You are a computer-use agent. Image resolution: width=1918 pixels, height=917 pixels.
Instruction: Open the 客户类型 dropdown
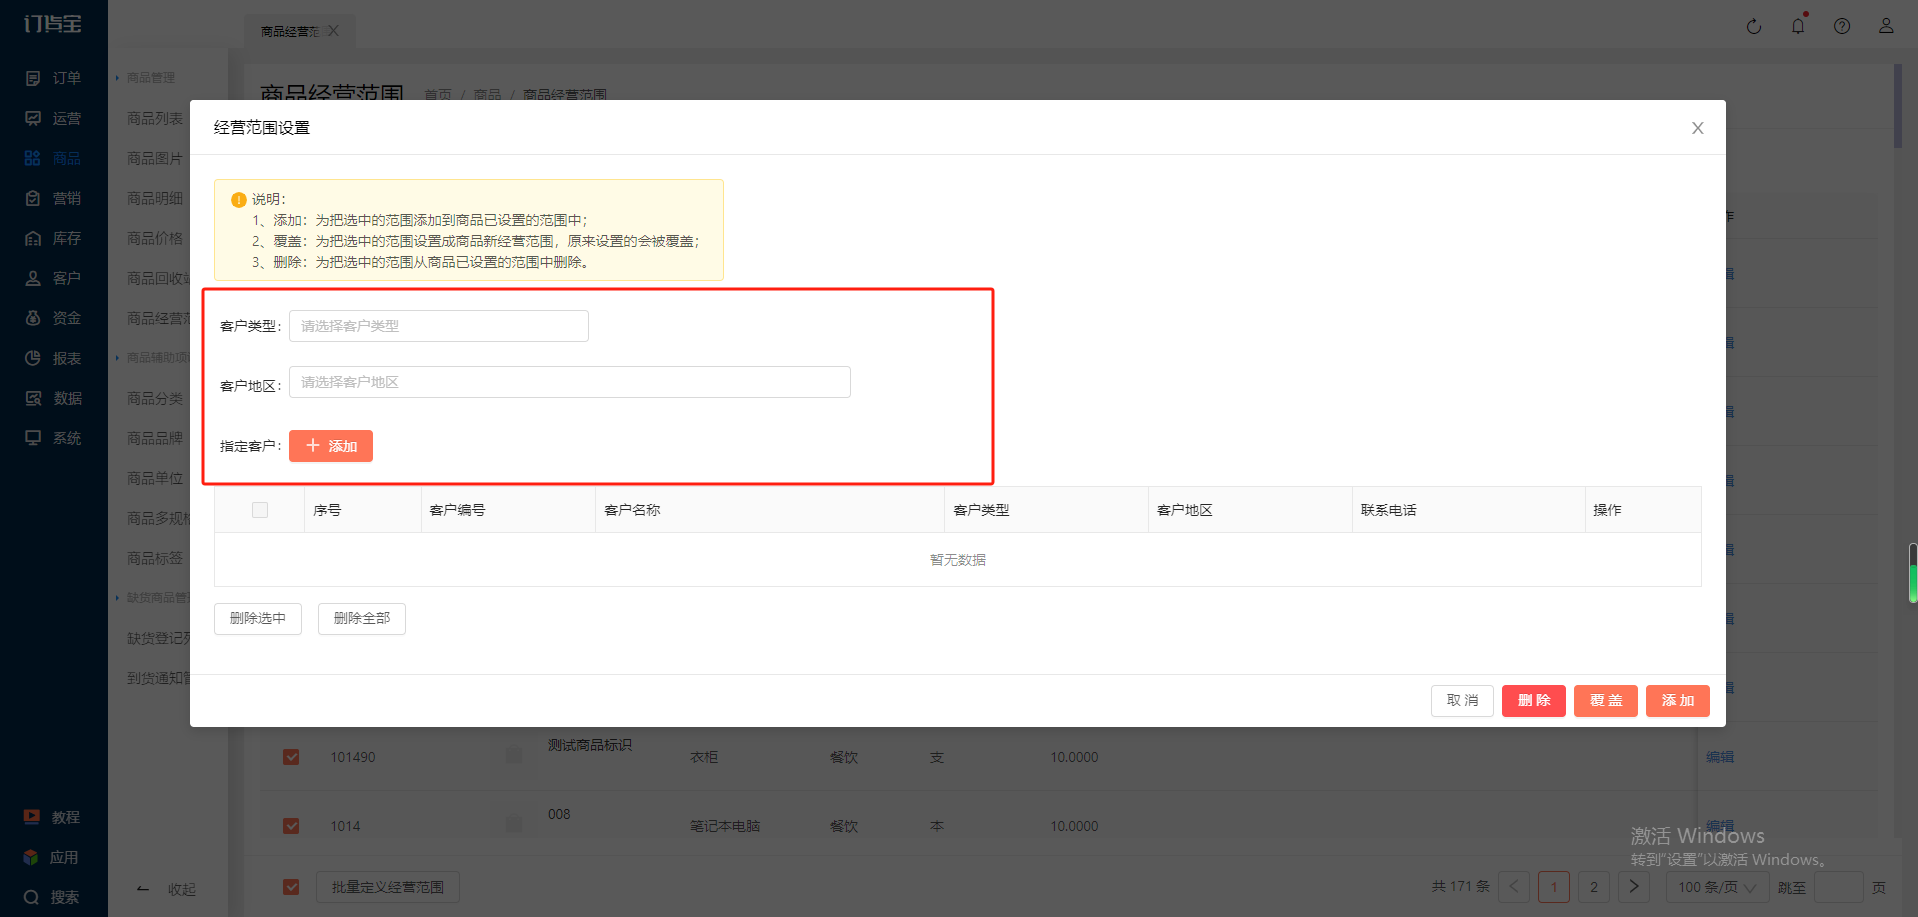point(438,326)
